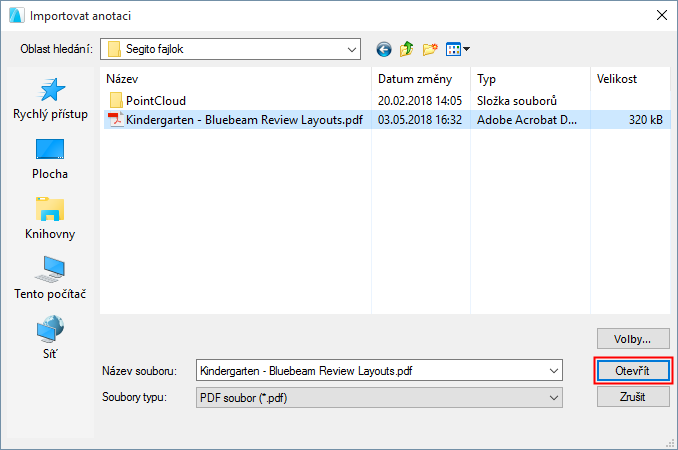Click the 320 kB size cell

point(646,120)
